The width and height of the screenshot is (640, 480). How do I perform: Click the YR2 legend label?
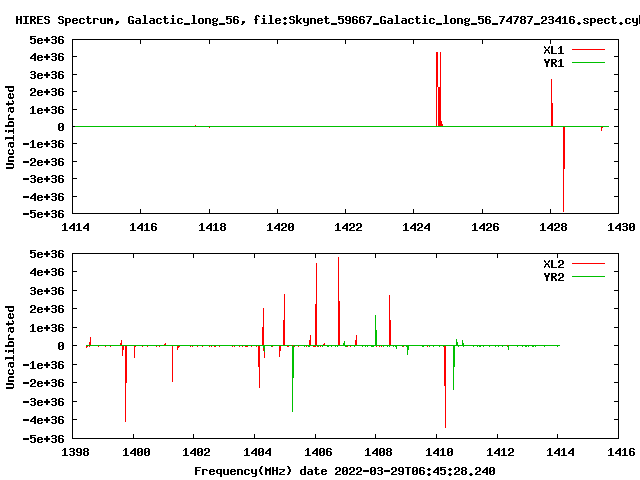coord(553,277)
